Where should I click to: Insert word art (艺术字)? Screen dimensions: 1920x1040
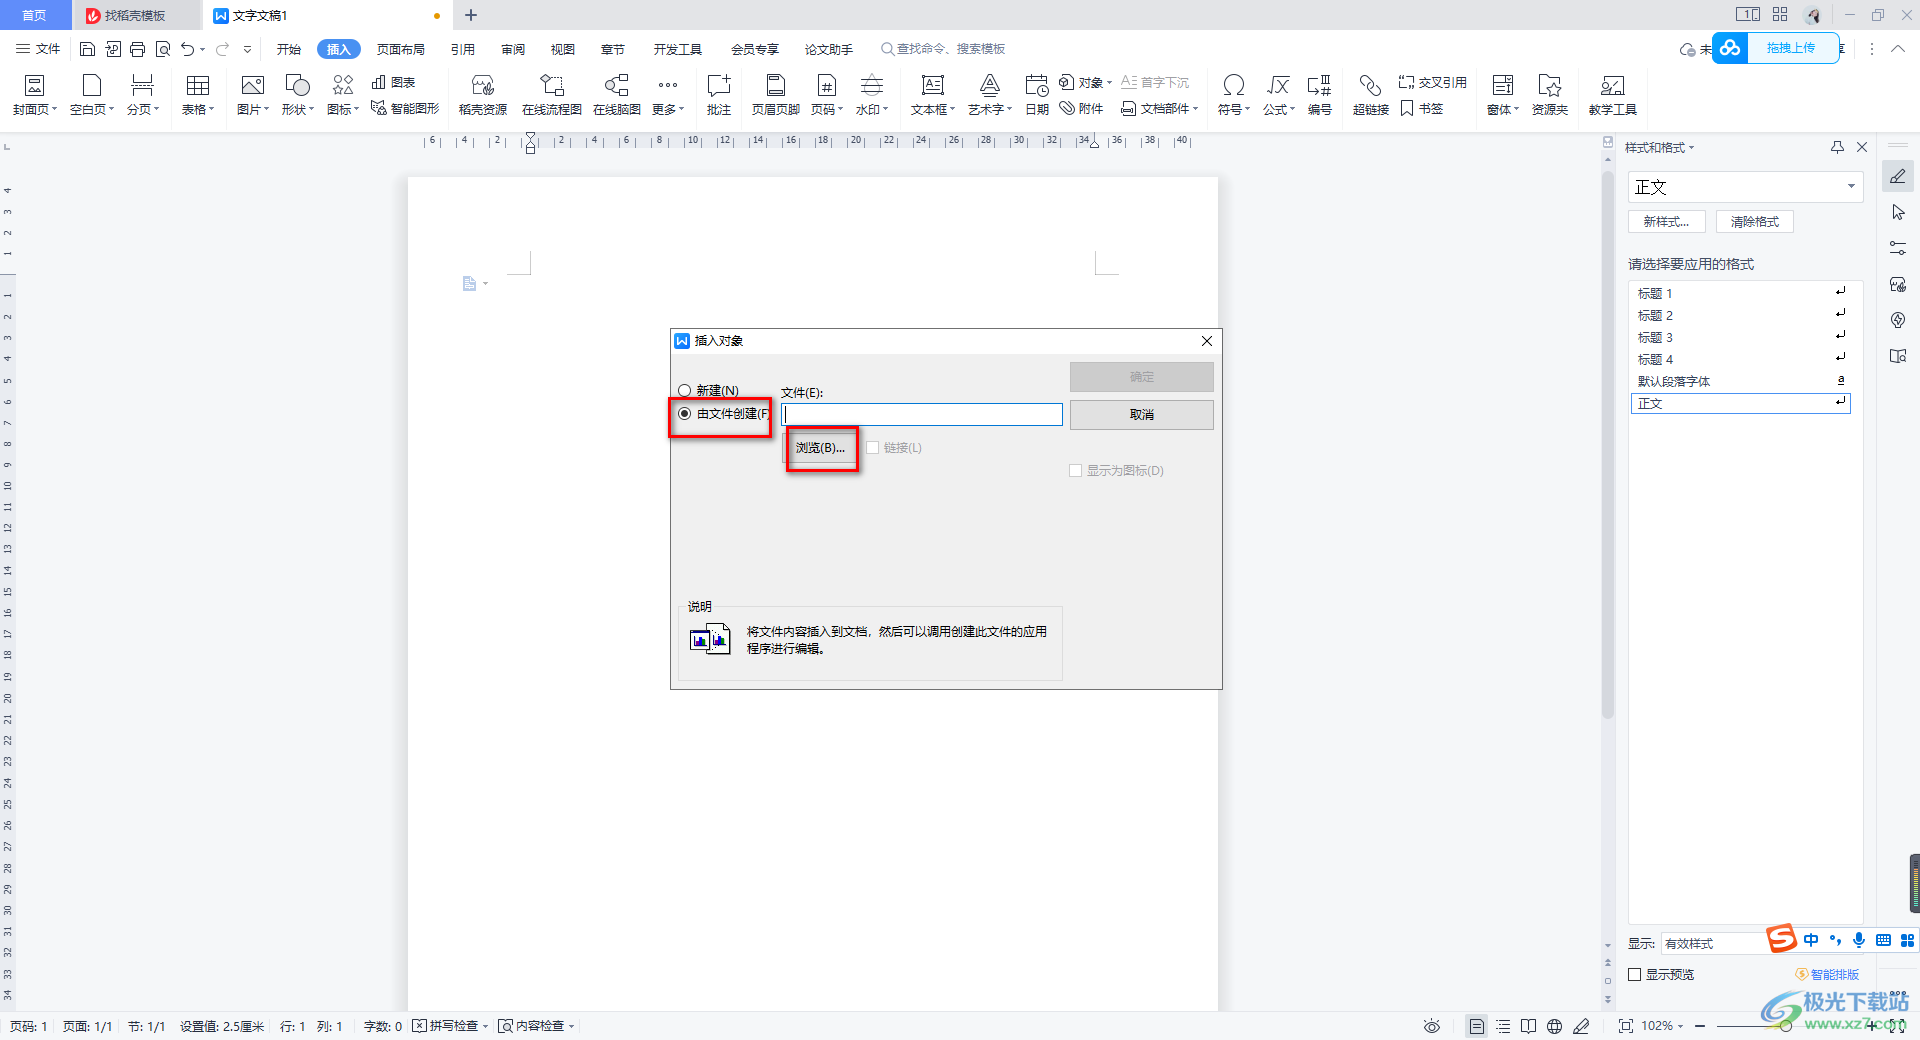989,95
